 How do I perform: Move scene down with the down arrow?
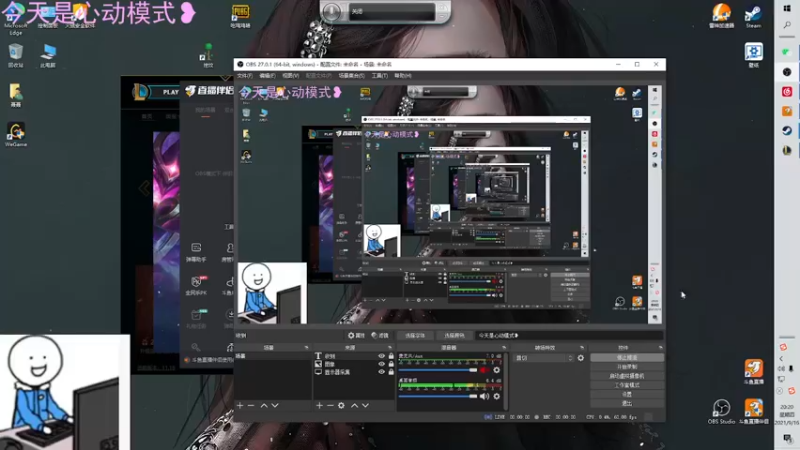(275, 406)
